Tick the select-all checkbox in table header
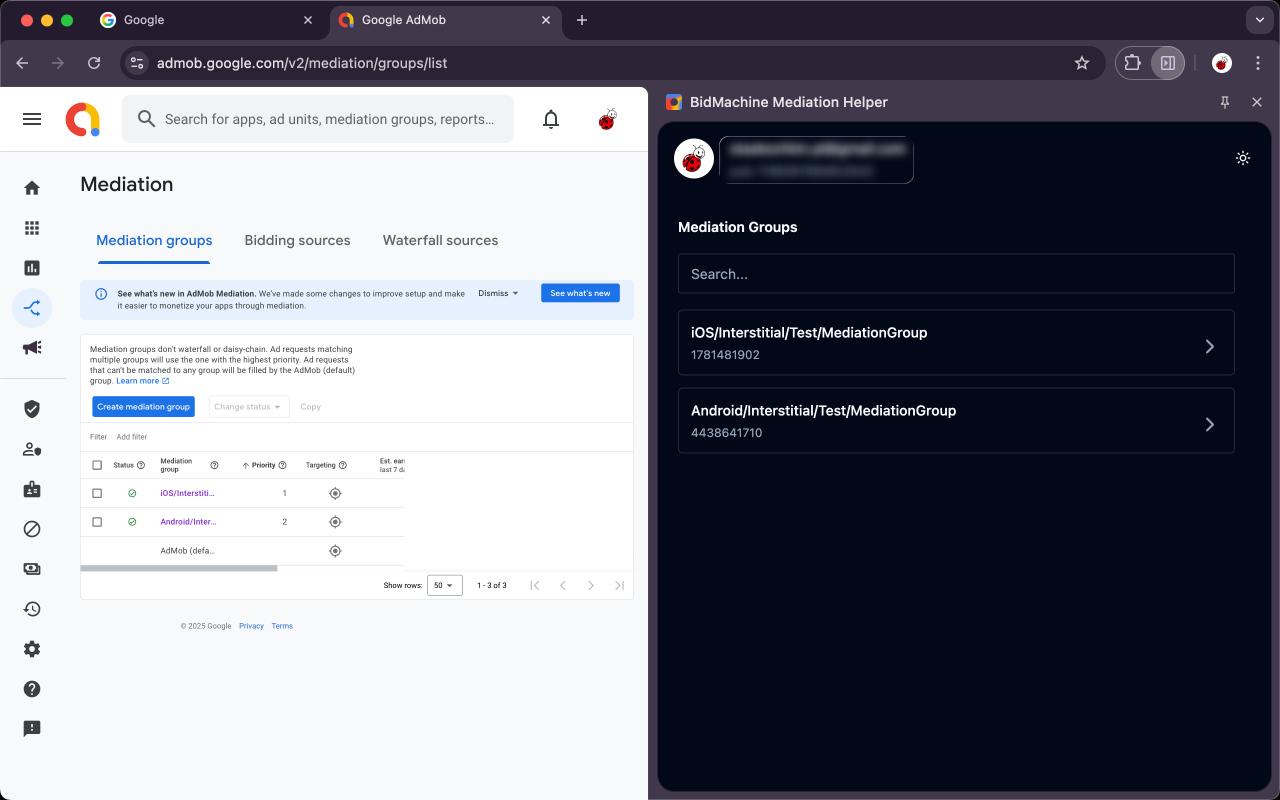1280x800 pixels. [x=97, y=465]
